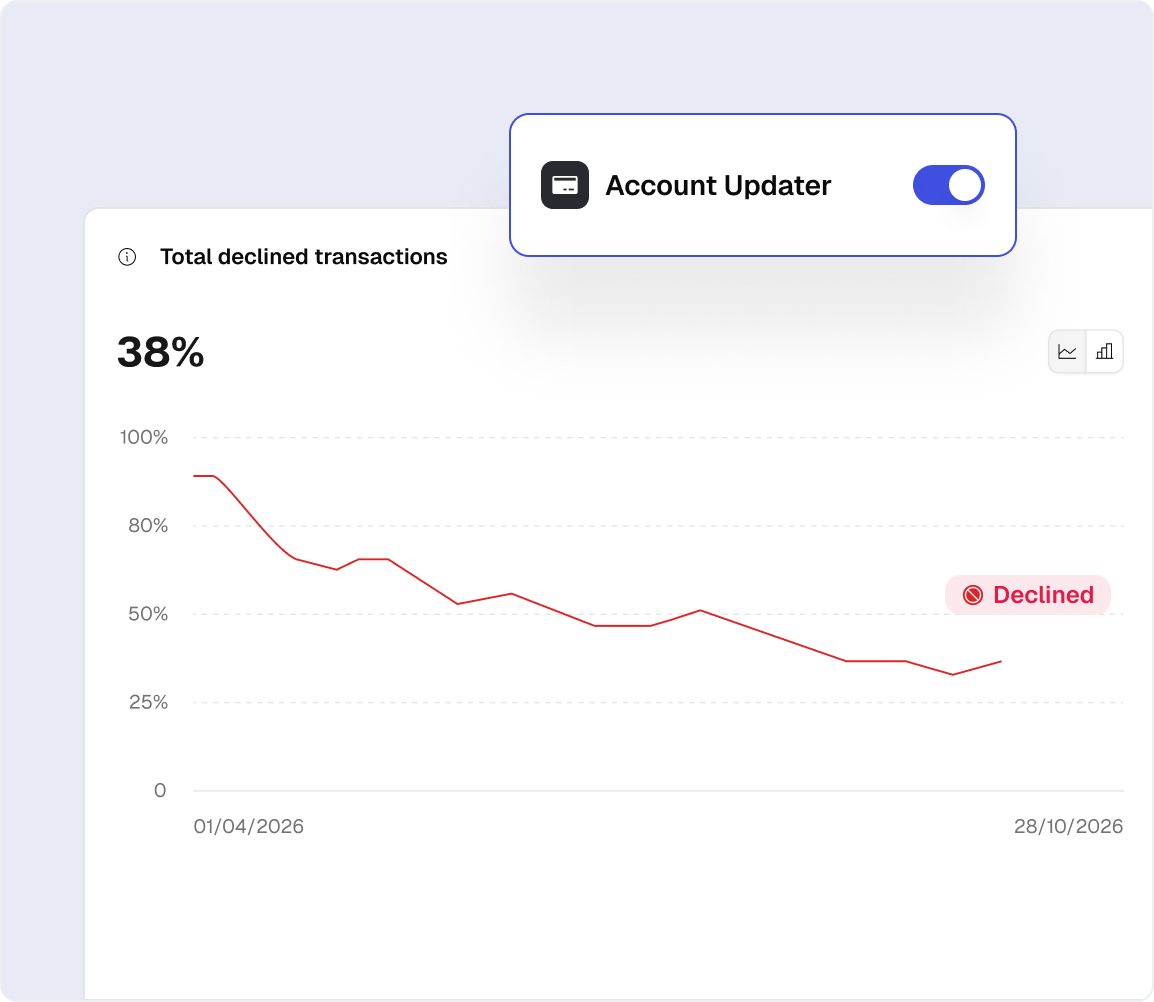This screenshot has height=1002, width=1154.
Task: Click the Total declined transactions heading
Action: [304, 257]
